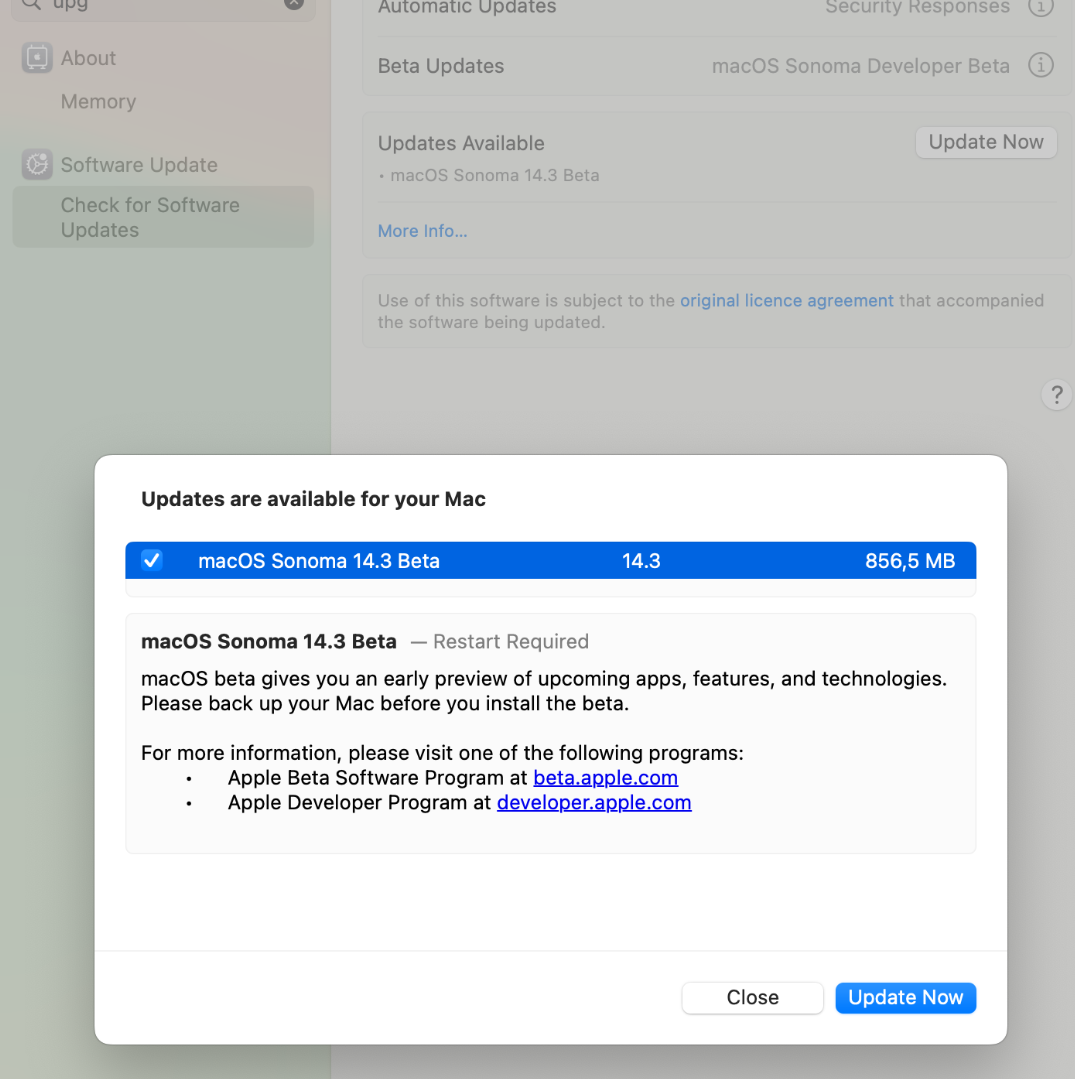Viewport: 1075px width, 1079px height.
Task: Open the More Info… link
Action: coord(422,231)
